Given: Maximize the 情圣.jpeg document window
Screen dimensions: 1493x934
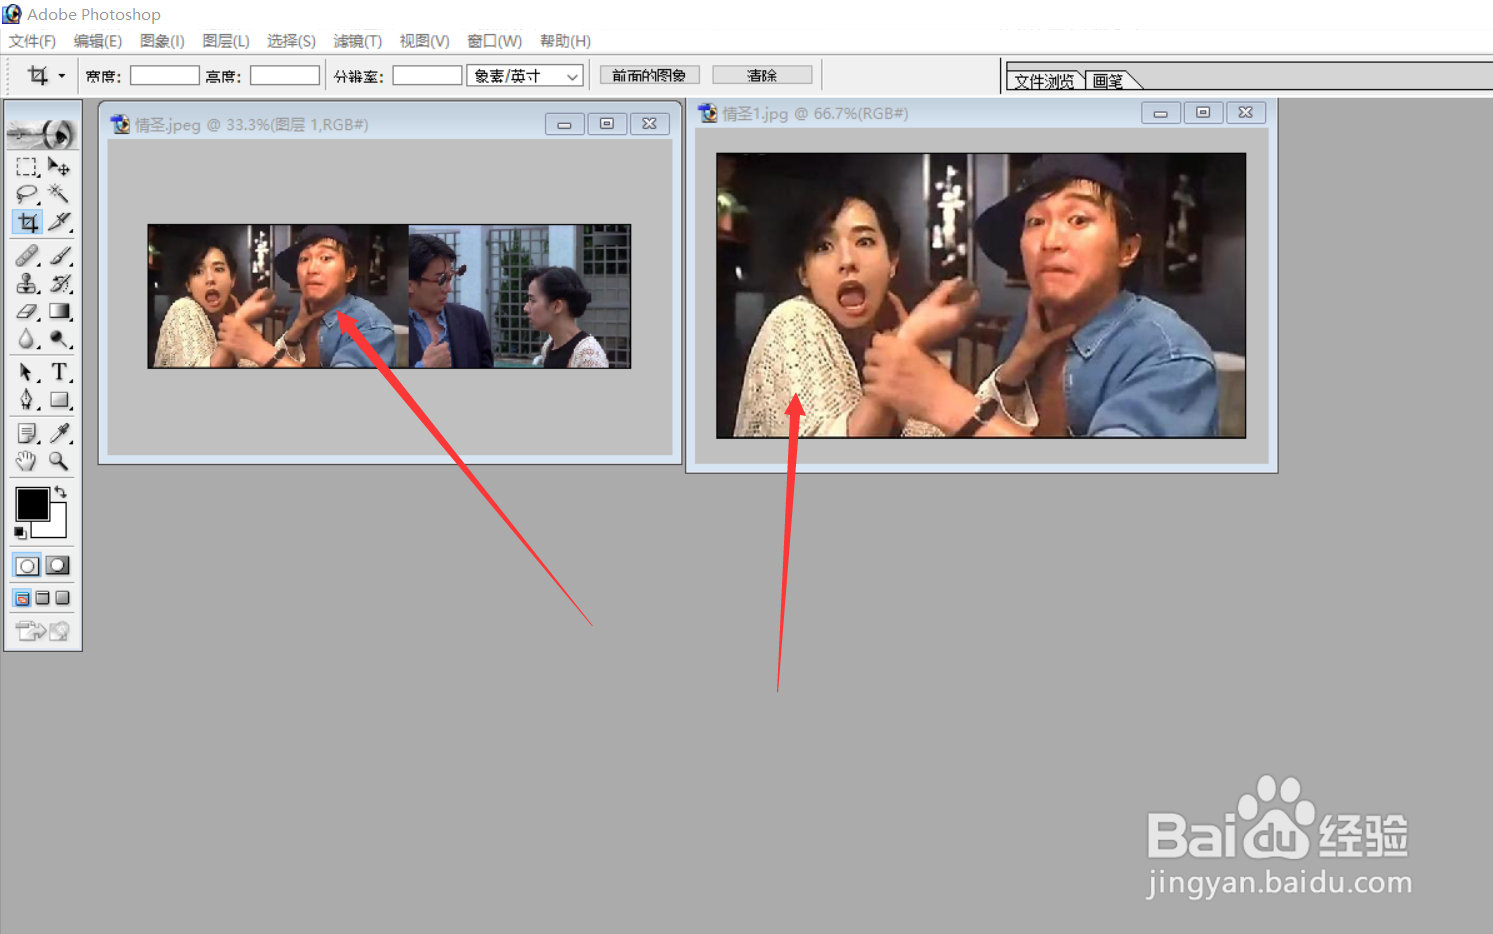Looking at the screenshot, I should coord(607,124).
